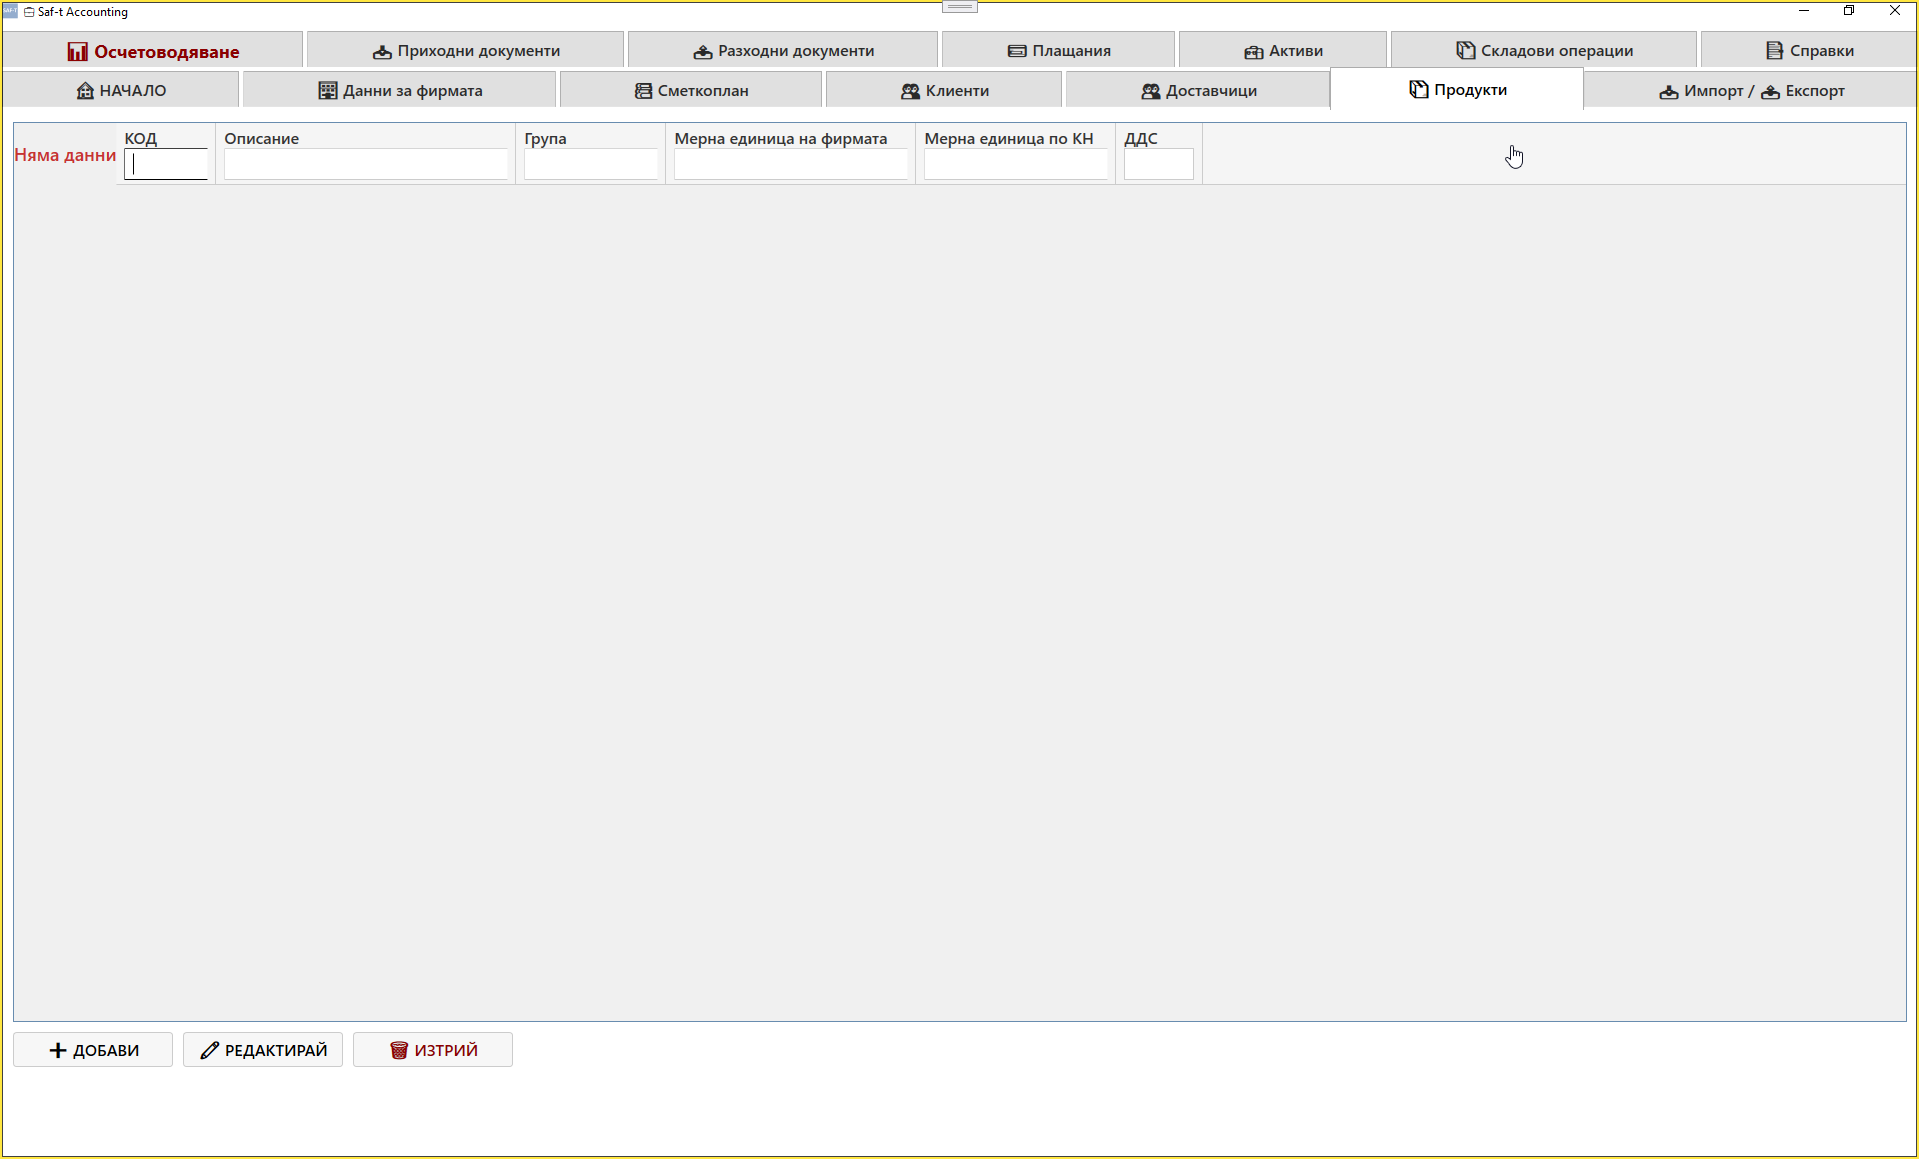The width and height of the screenshot is (1920, 1160).
Task: Click the Активи briefcase icon
Action: [1254, 51]
